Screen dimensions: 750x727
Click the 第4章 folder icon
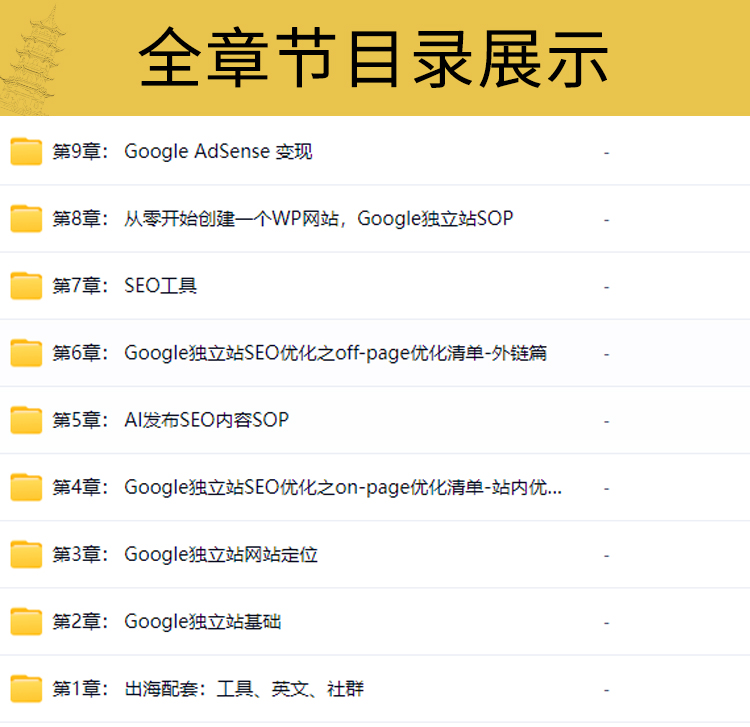pos(26,488)
